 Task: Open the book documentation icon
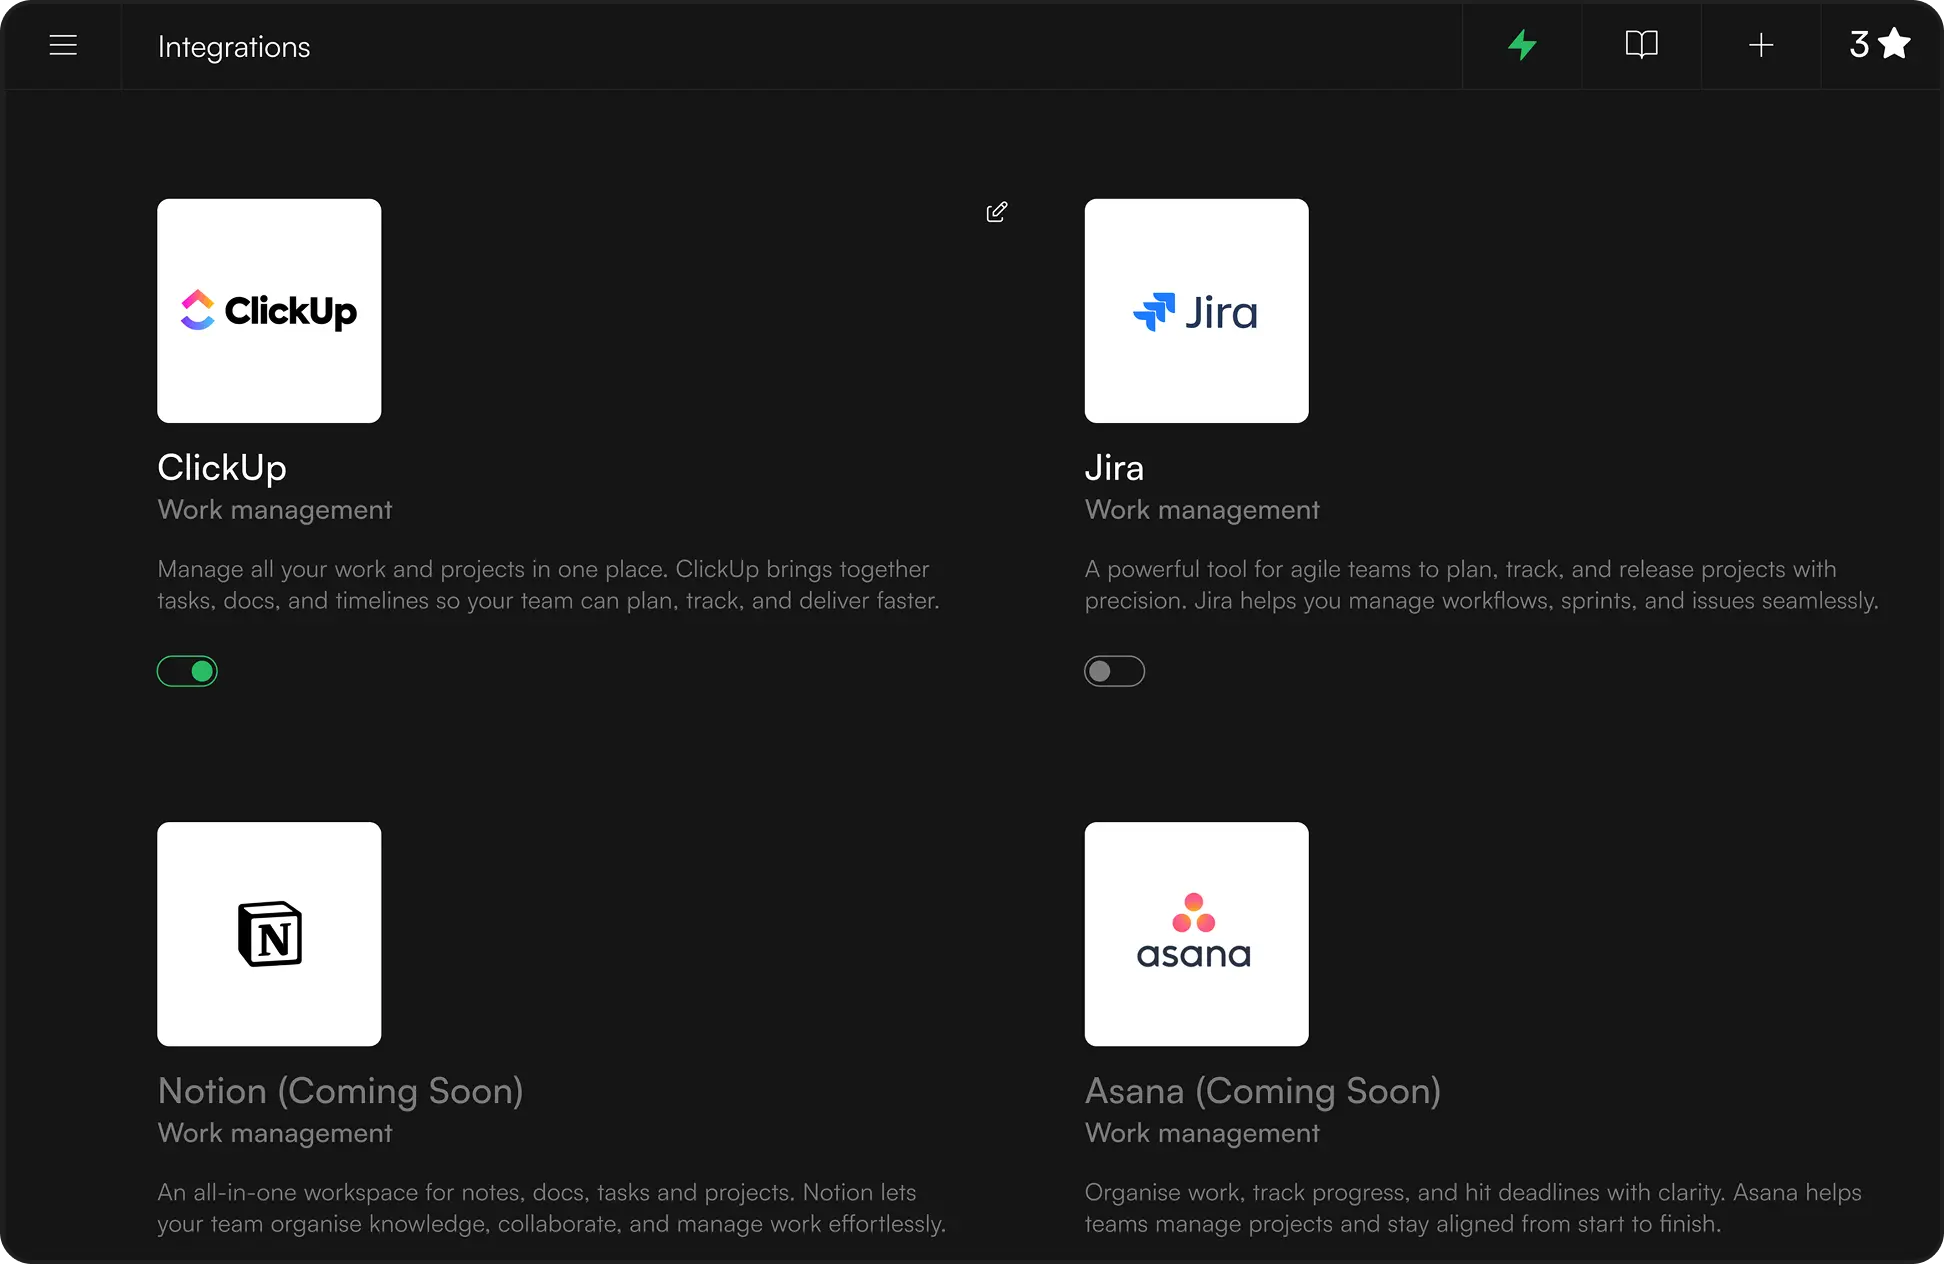[x=1641, y=45]
